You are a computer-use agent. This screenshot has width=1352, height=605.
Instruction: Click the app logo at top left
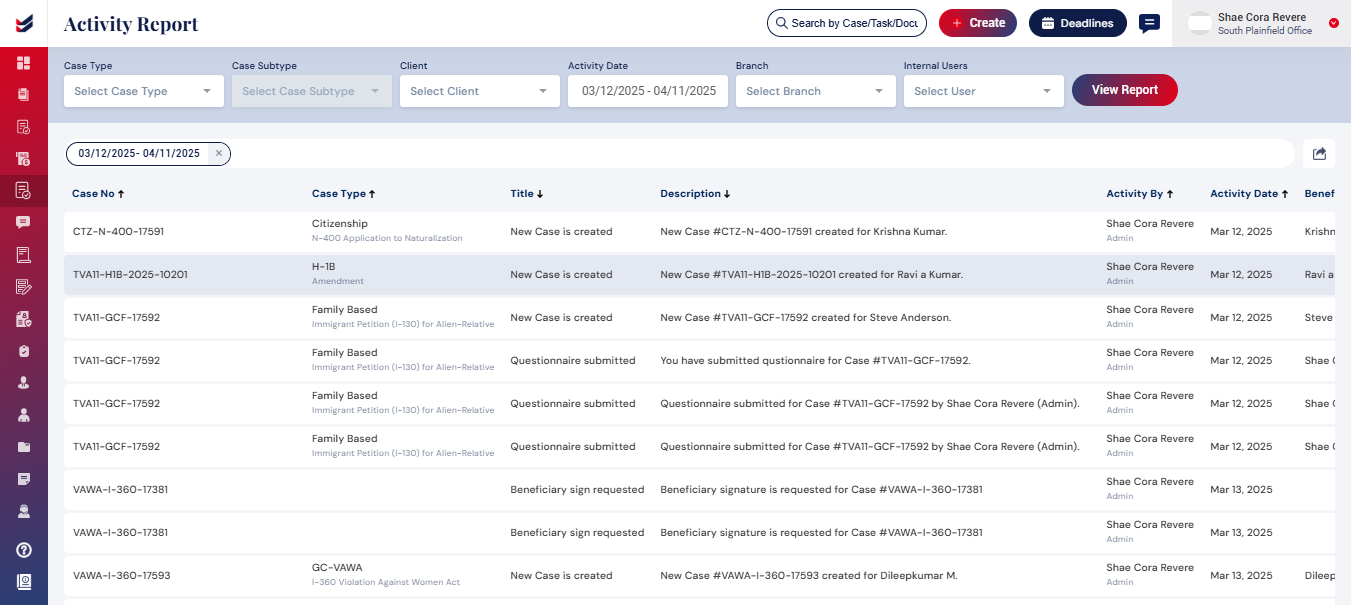tap(24, 23)
